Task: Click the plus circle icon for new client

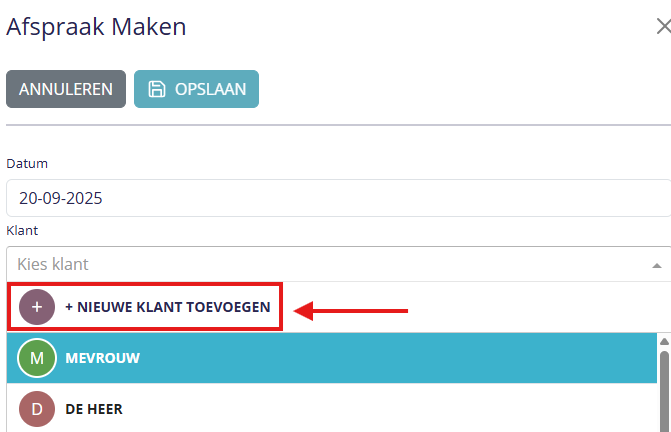Action: [37, 307]
